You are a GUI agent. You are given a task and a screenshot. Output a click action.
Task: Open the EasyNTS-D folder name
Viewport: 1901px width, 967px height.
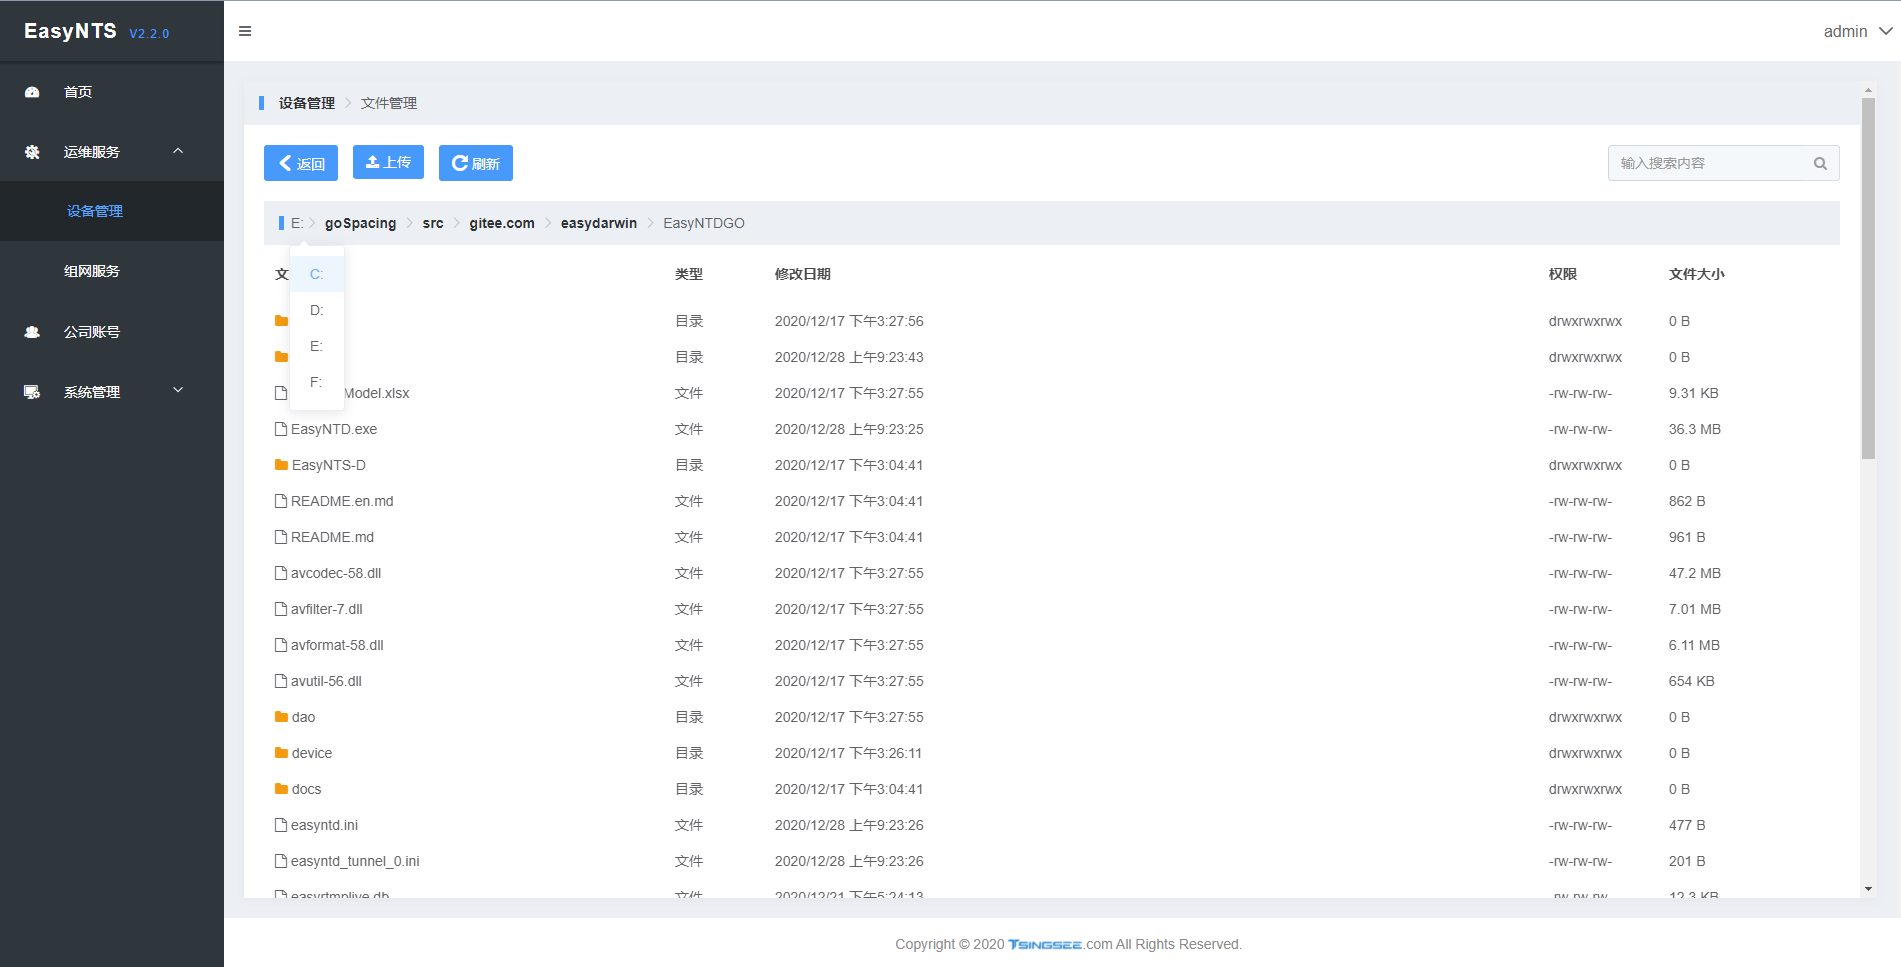329,465
